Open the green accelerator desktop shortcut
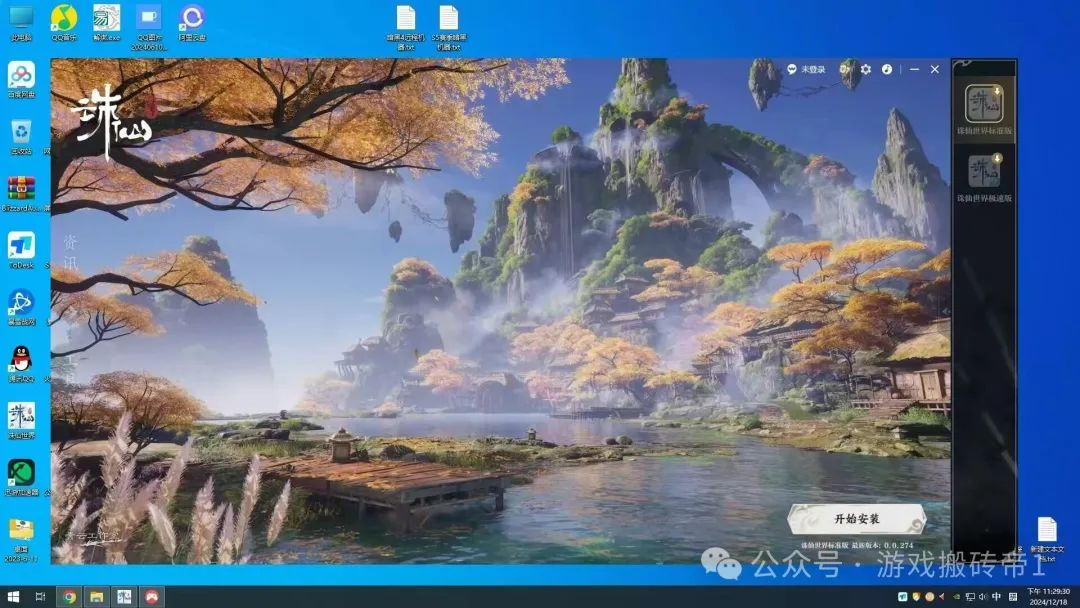 click(x=21, y=479)
